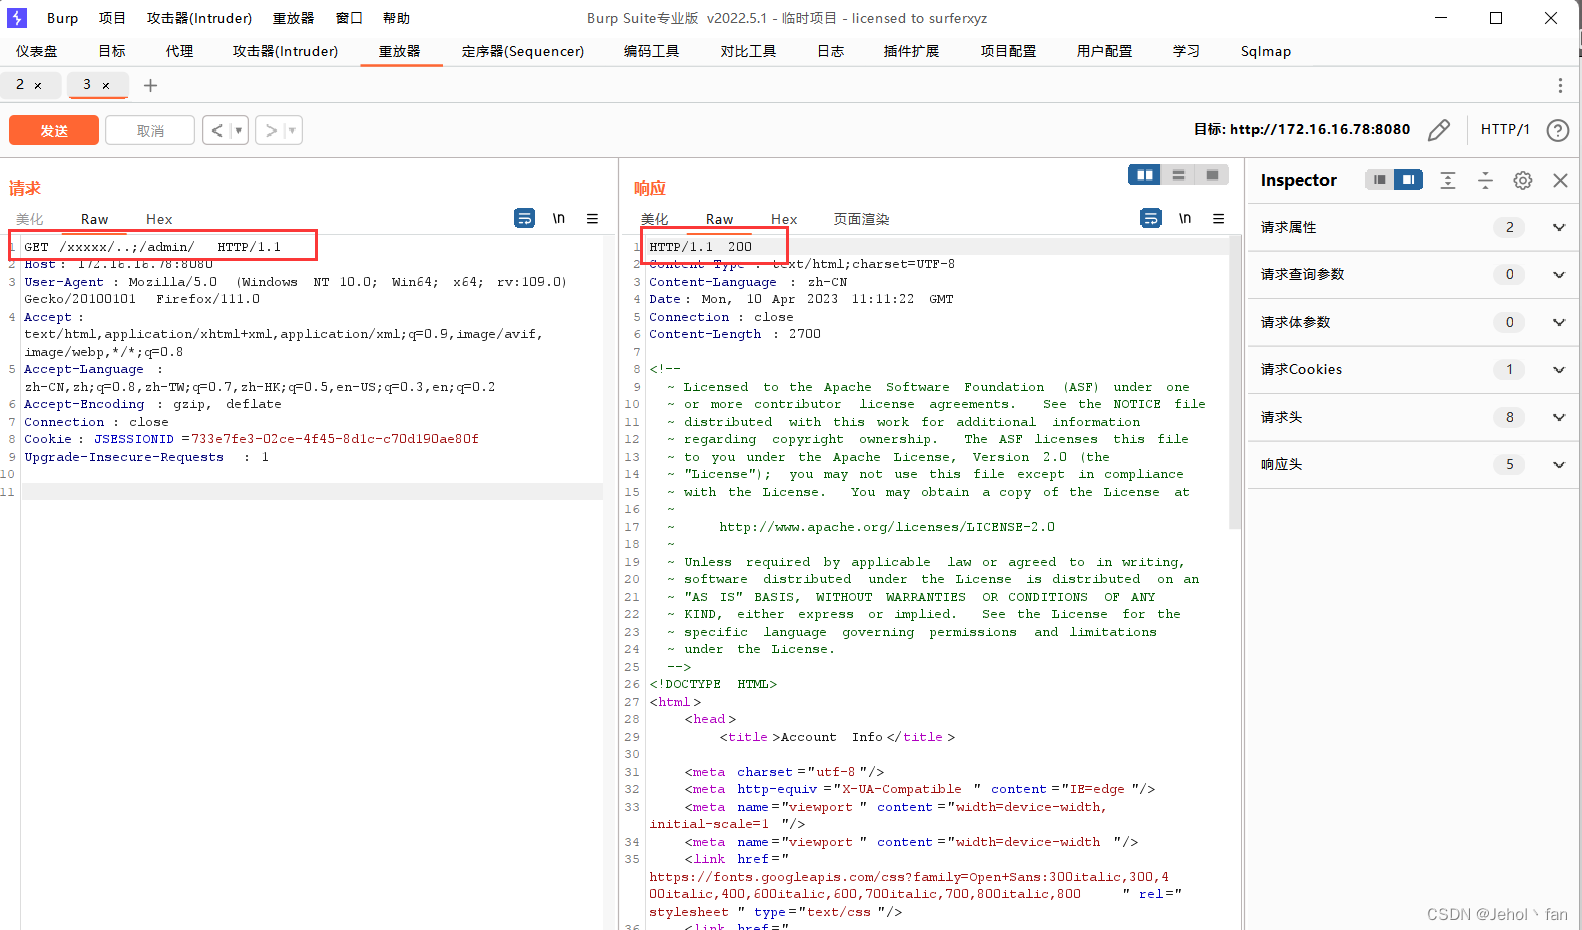Viewport: 1582px width, 930px height.
Task: Expand all Inspector sections icon
Action: click(x=1448, y=180)
